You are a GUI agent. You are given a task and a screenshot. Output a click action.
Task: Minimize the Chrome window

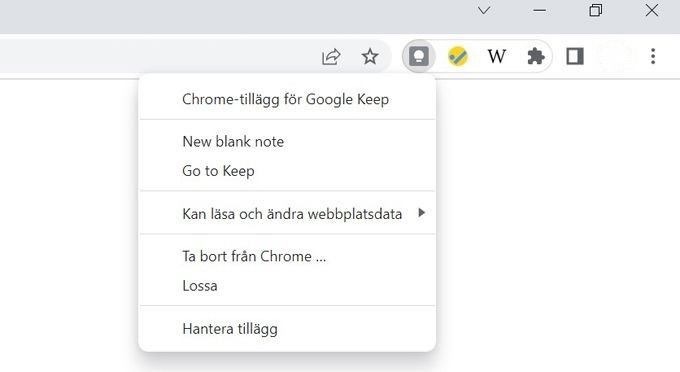[x=539, y=10]
